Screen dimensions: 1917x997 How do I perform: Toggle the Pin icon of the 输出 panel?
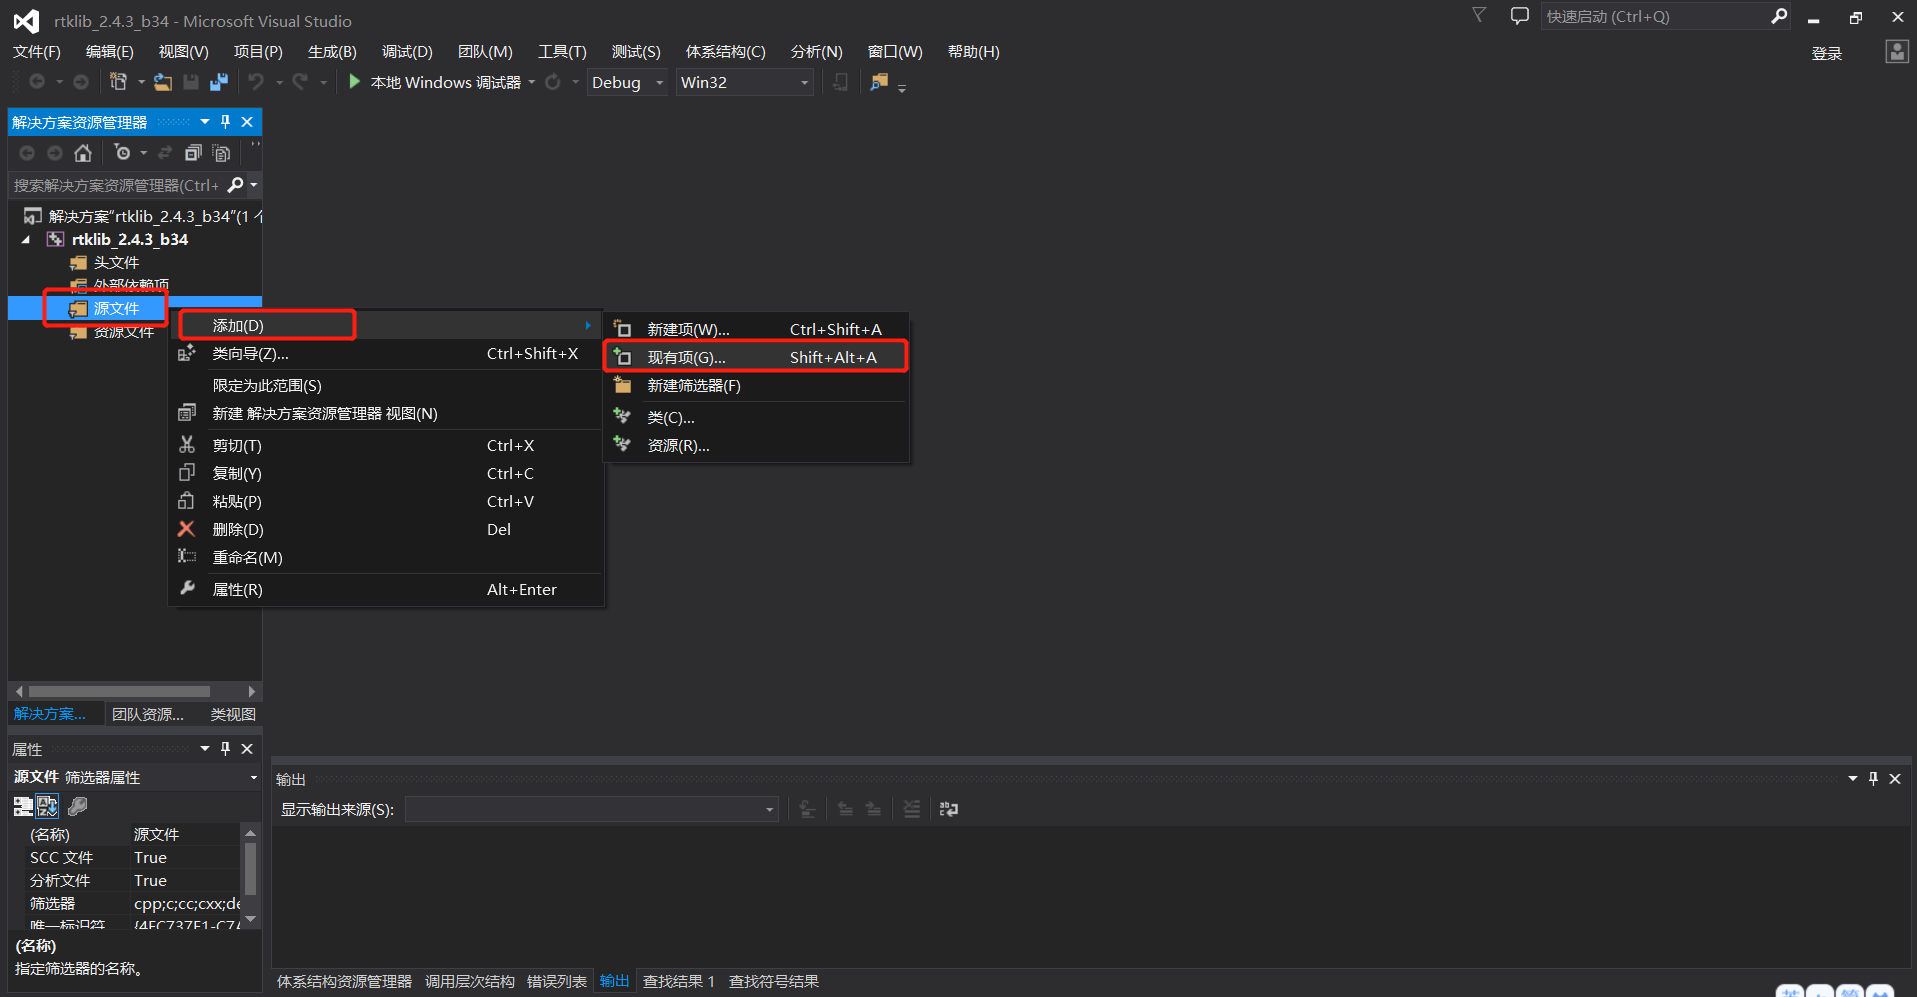click(1873, 779)
